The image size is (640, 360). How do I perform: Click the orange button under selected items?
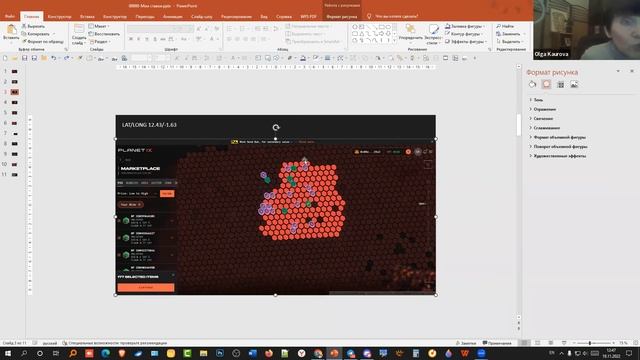point(146,288)
